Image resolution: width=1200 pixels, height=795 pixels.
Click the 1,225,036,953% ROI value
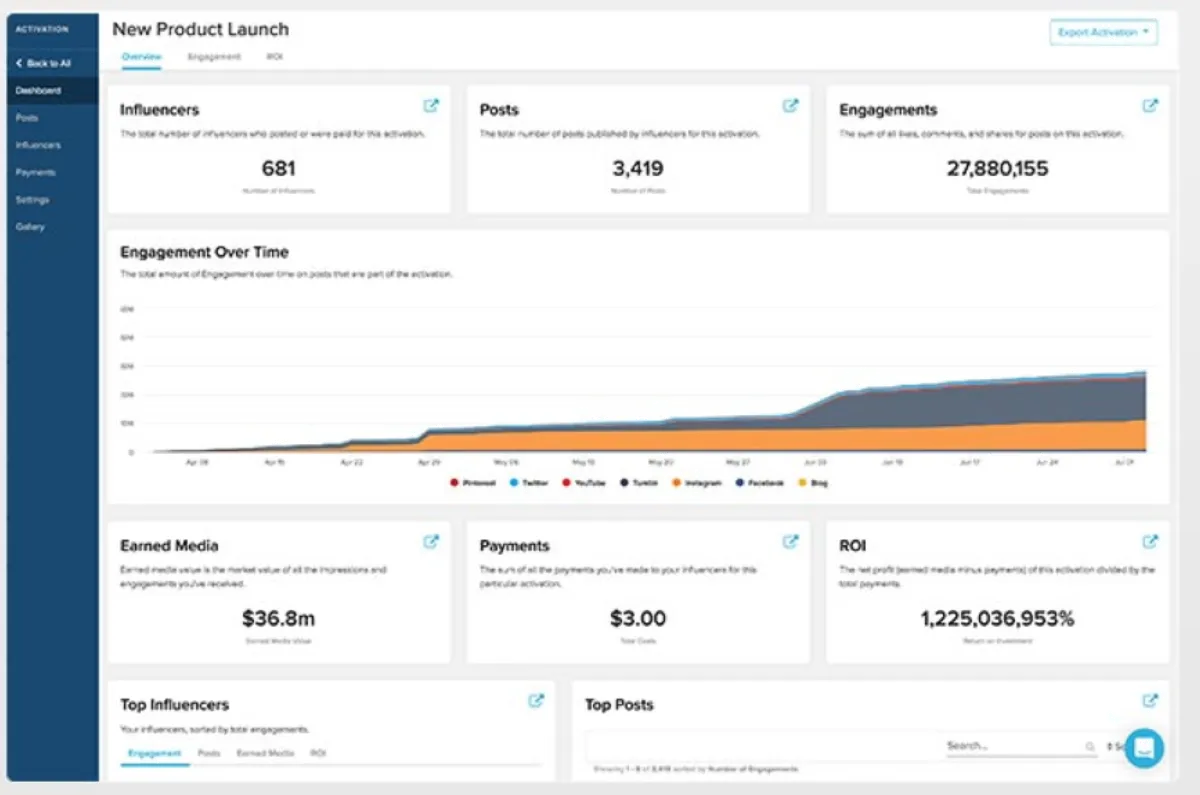[997, 619]
